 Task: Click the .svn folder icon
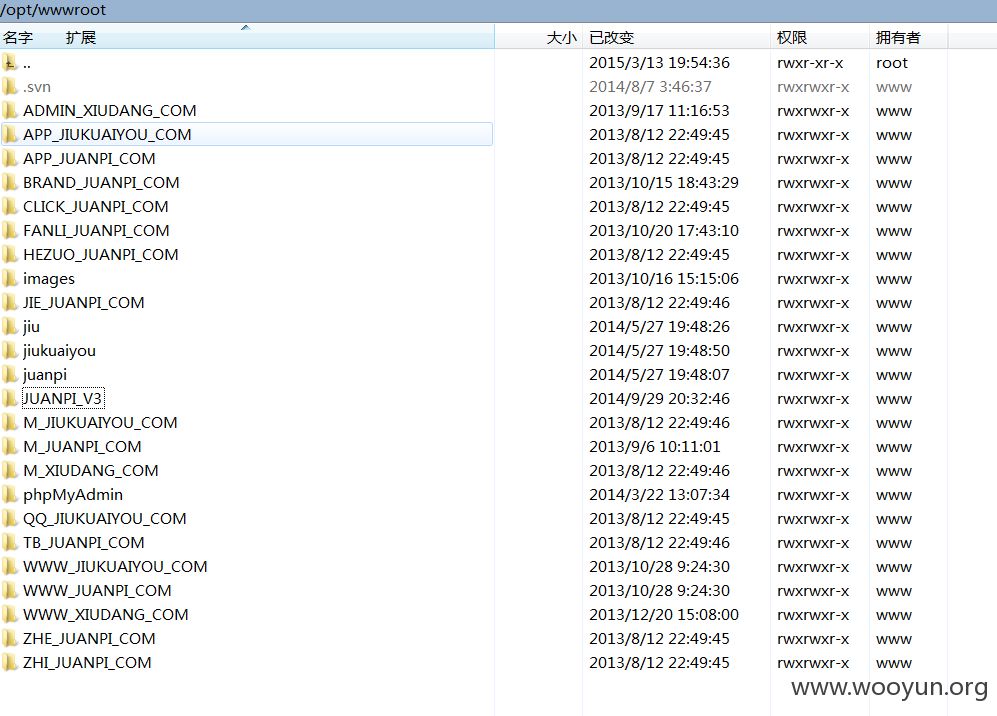pos(10,86)
